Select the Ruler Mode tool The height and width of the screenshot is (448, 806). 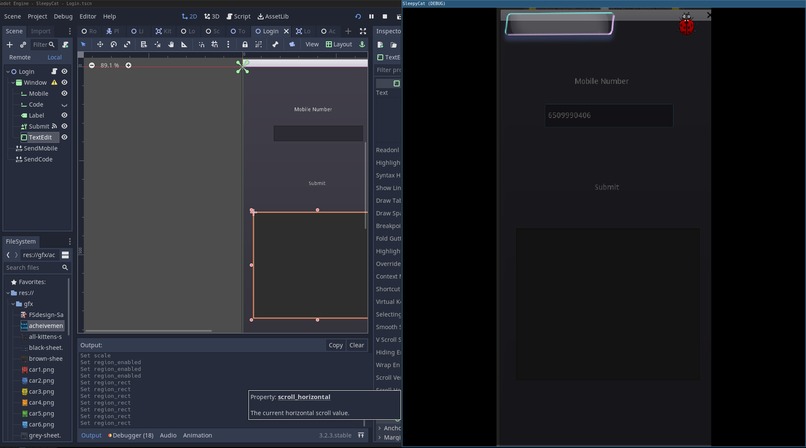tap(184, 45)
